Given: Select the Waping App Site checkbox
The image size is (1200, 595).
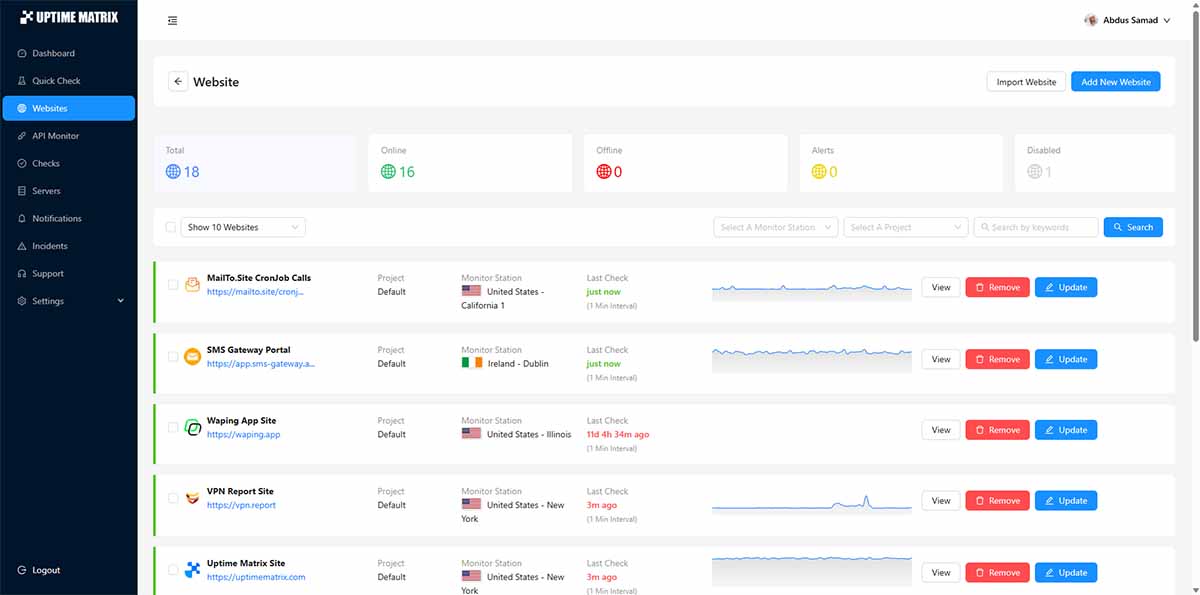Looking at the screenshot, I should [173, 427].
